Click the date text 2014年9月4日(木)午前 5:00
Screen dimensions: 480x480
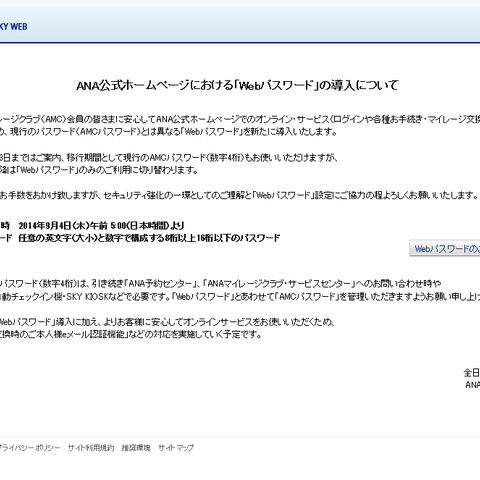coord(73,226)
